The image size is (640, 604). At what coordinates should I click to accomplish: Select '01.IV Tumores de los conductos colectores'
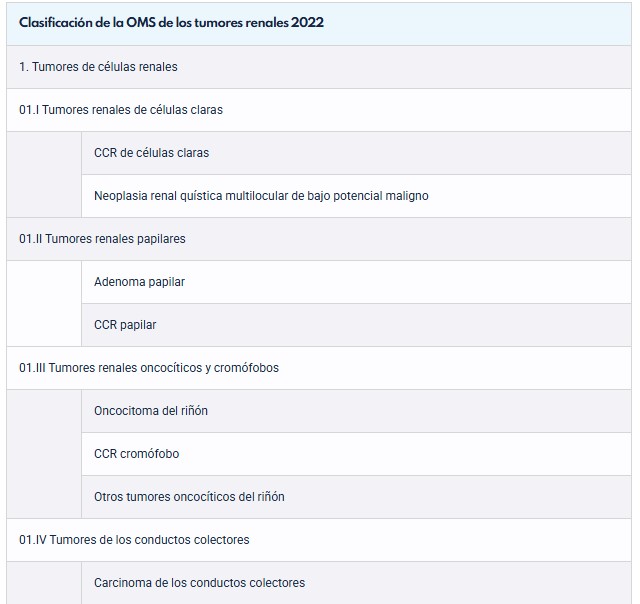pyautogui.click(x=134, y=540)
